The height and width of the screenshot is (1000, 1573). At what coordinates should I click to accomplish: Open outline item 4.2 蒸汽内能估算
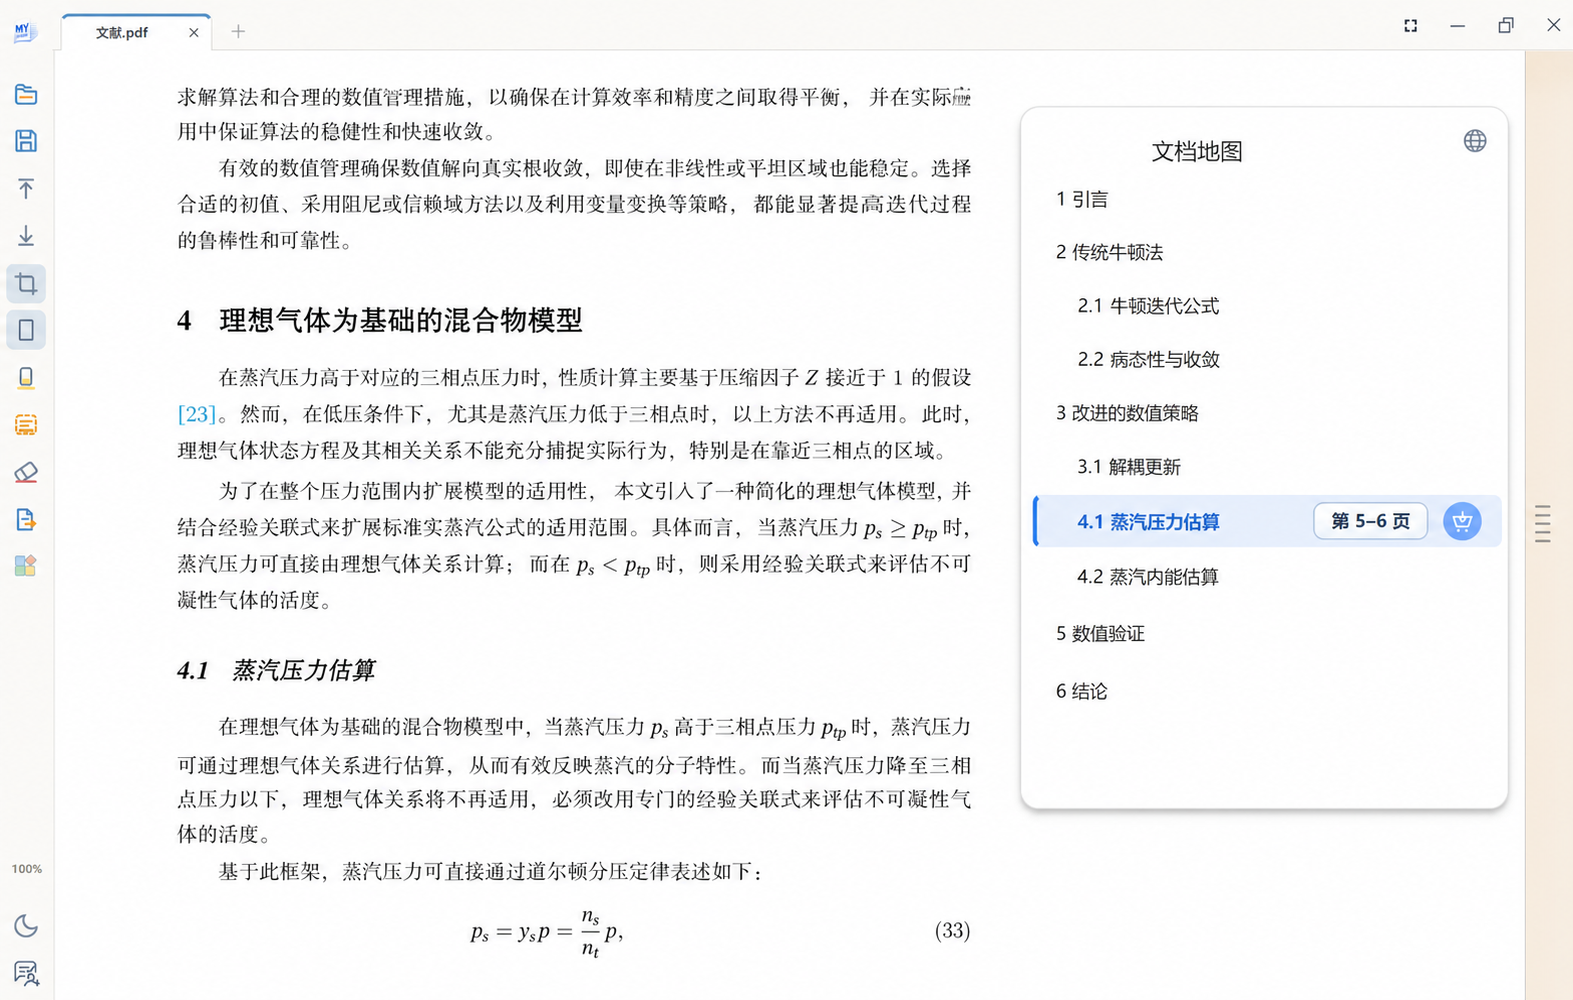1148,577
